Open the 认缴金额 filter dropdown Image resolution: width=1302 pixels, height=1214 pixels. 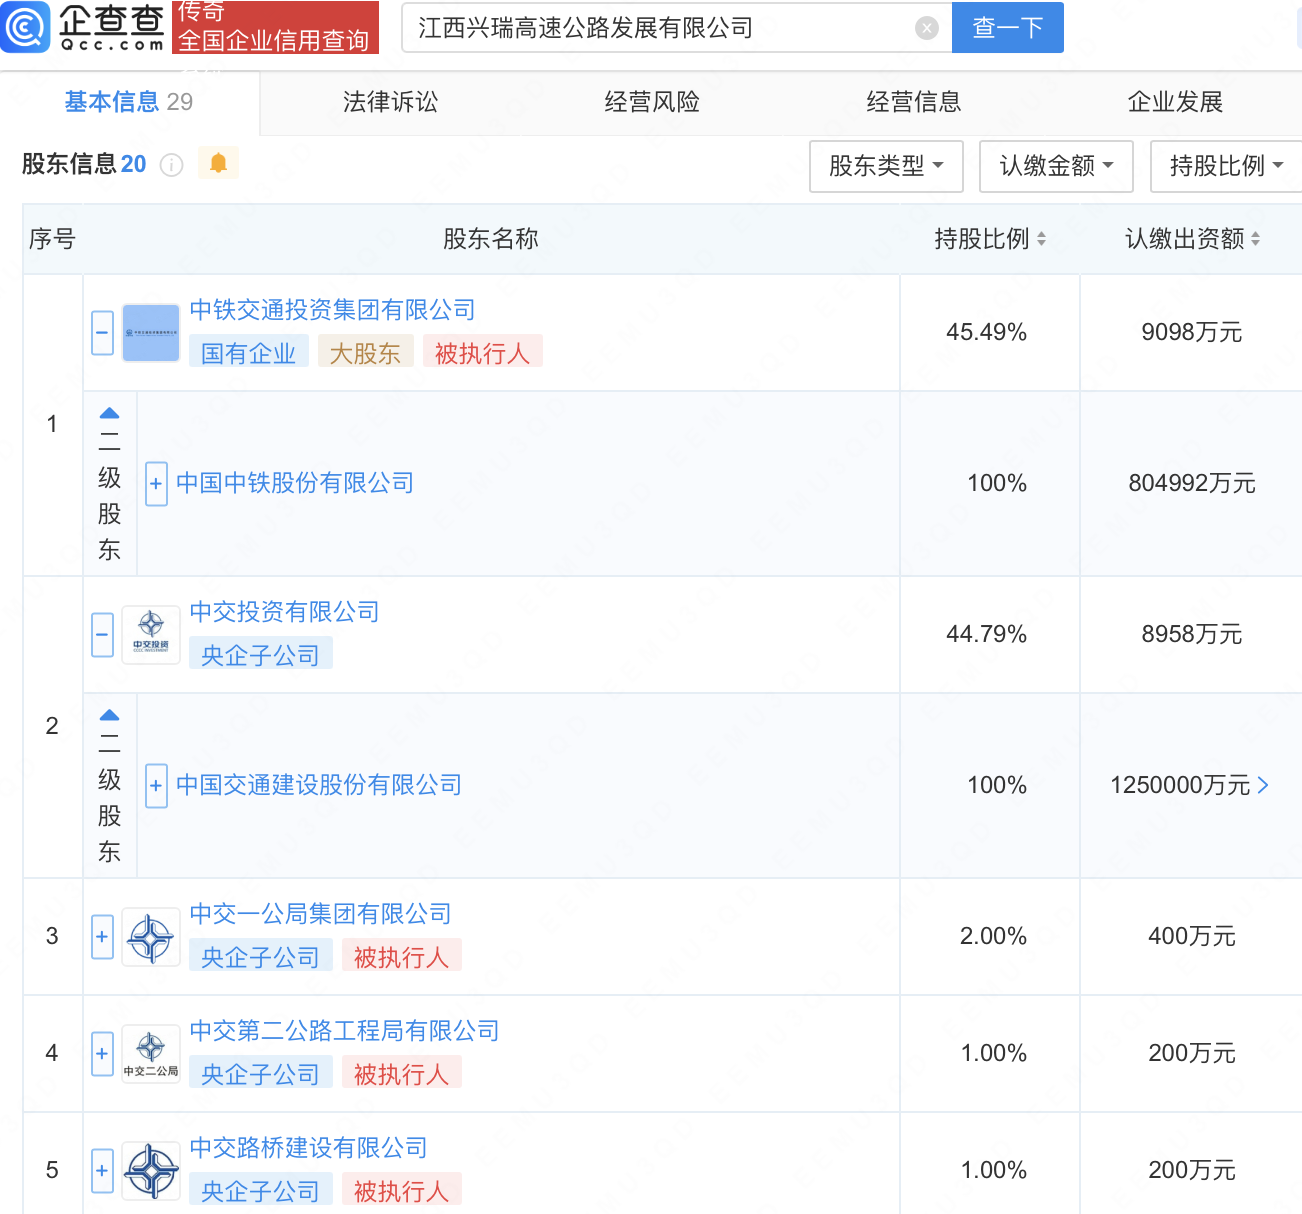[x=1056, y=166]
